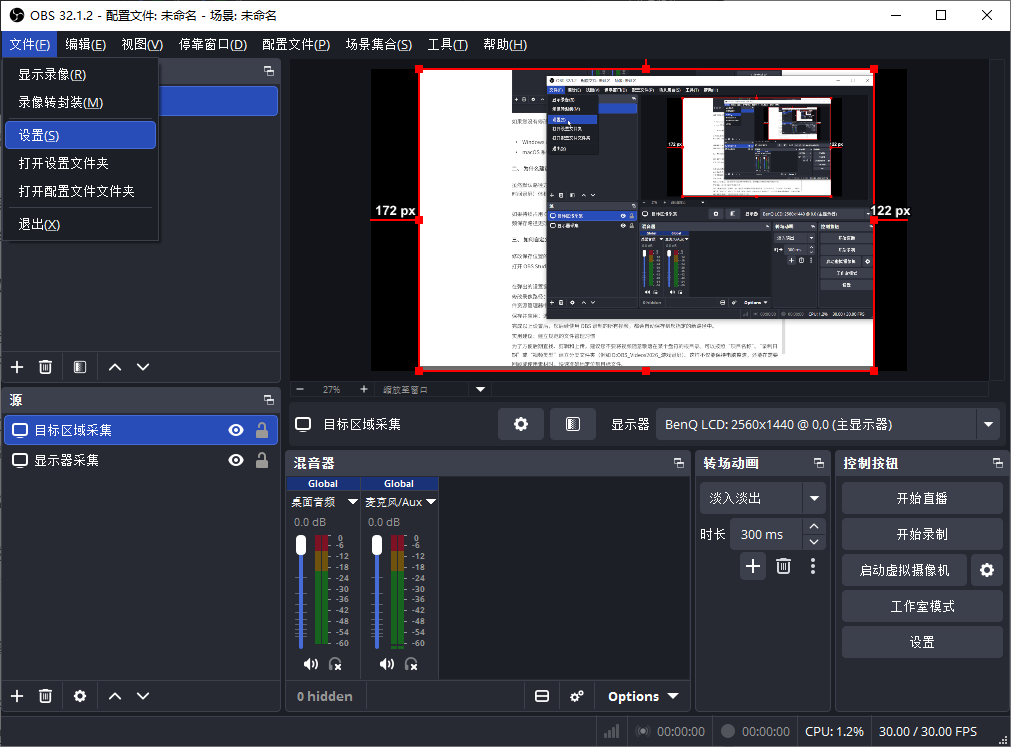
Task: Remove selected source with trash icon
Action: tap(45, 696)
